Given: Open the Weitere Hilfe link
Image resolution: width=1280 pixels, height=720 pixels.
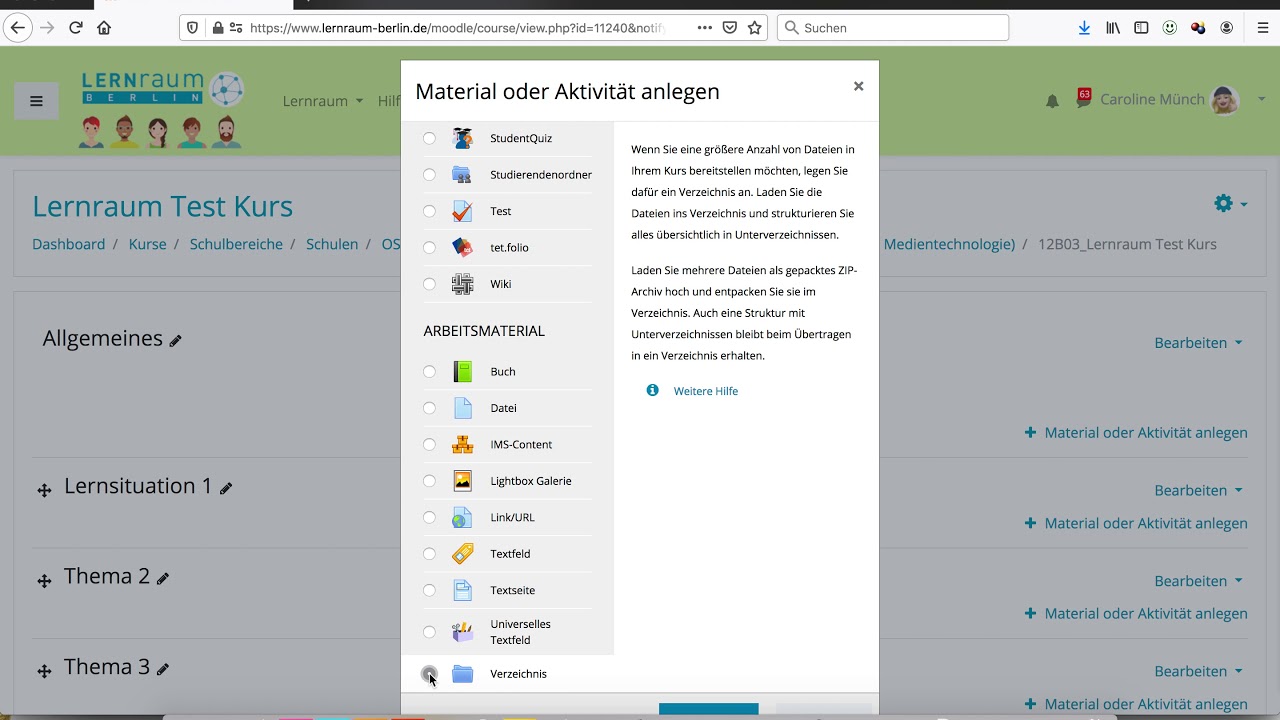Looking at the screenshot, I should click(706, 391).
